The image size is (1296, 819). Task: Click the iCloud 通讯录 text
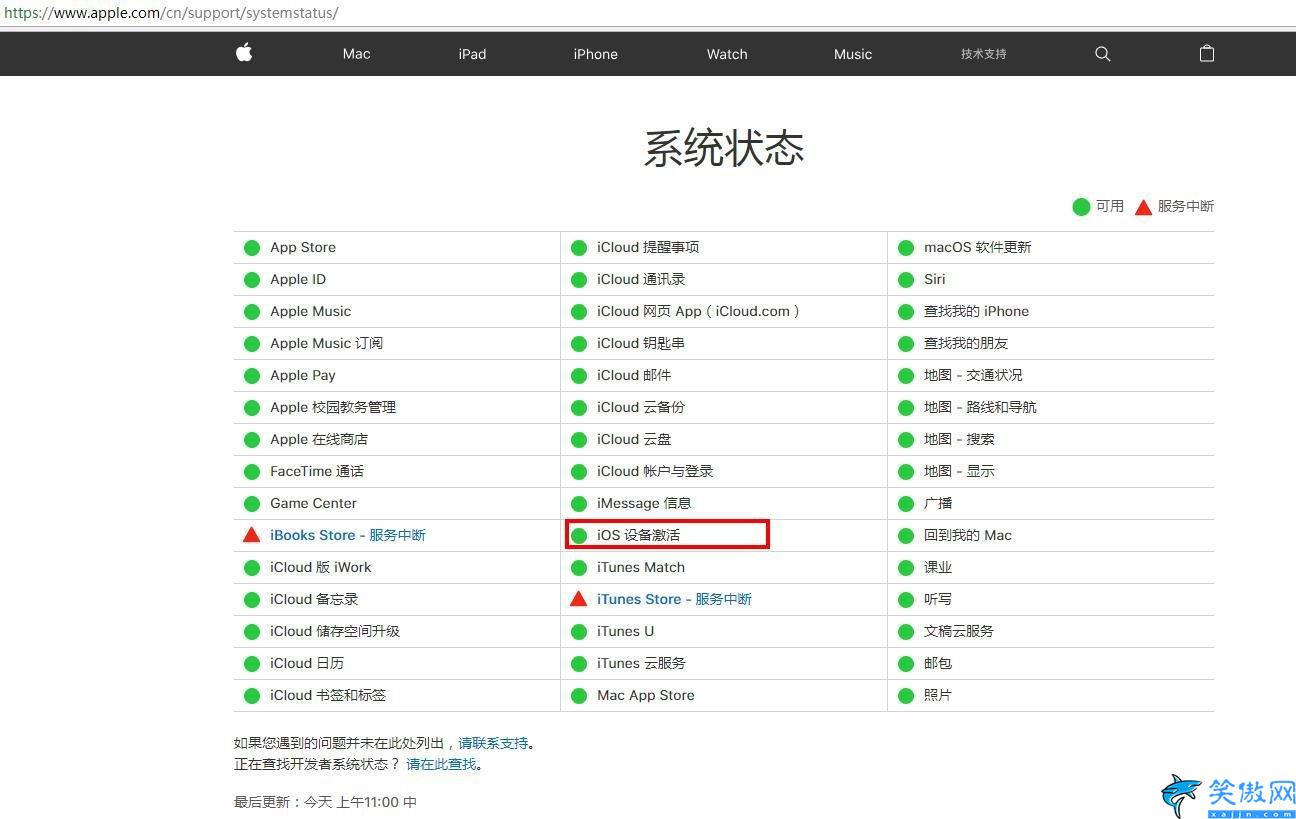tap(641, 279)
